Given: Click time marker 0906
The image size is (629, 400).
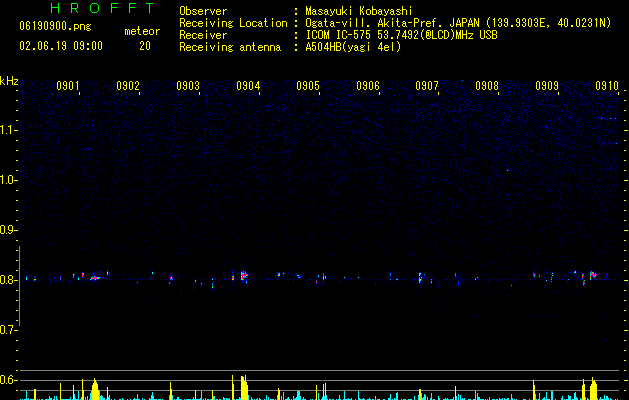Looking at the screenshot, I should [368, 86].
